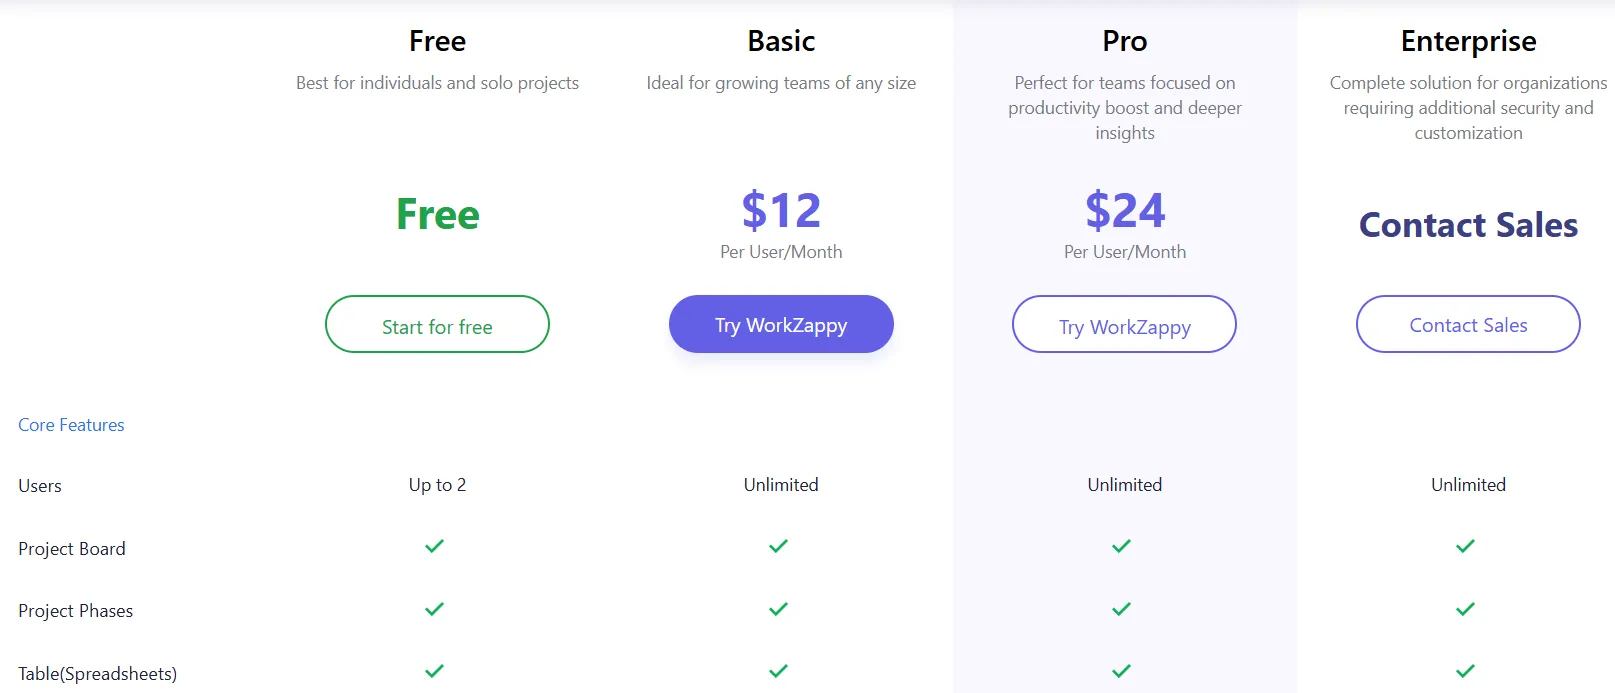Click Project Board checkmark in Free column
This screenshot has width=1615, height=693.
coord(434,546)
